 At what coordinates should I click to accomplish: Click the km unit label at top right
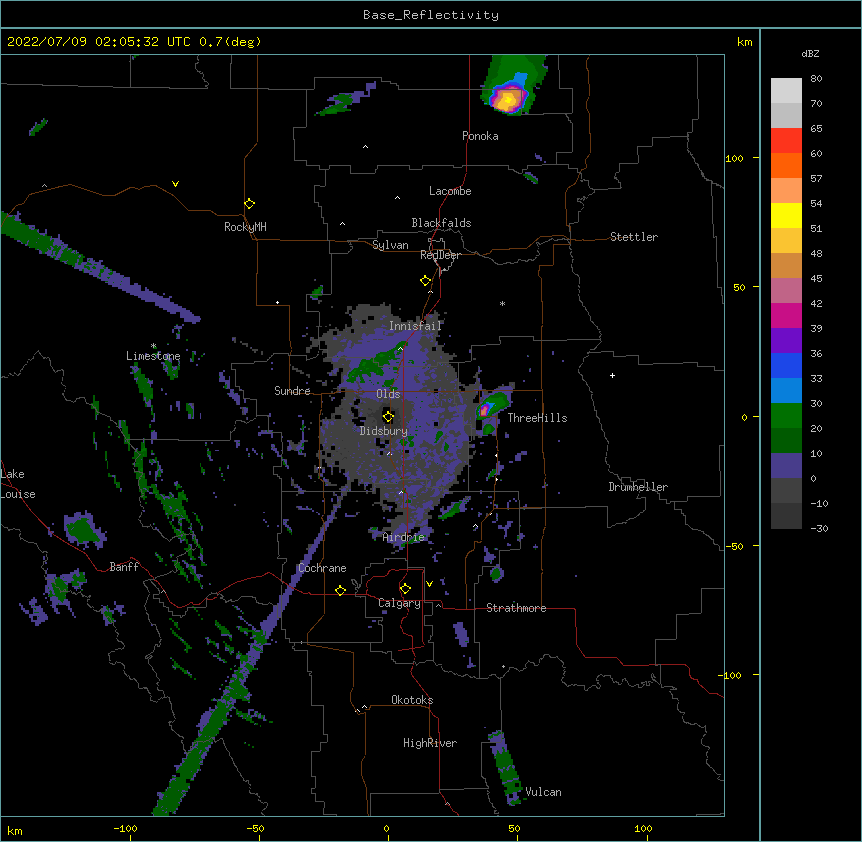click(x=745, y=42)
